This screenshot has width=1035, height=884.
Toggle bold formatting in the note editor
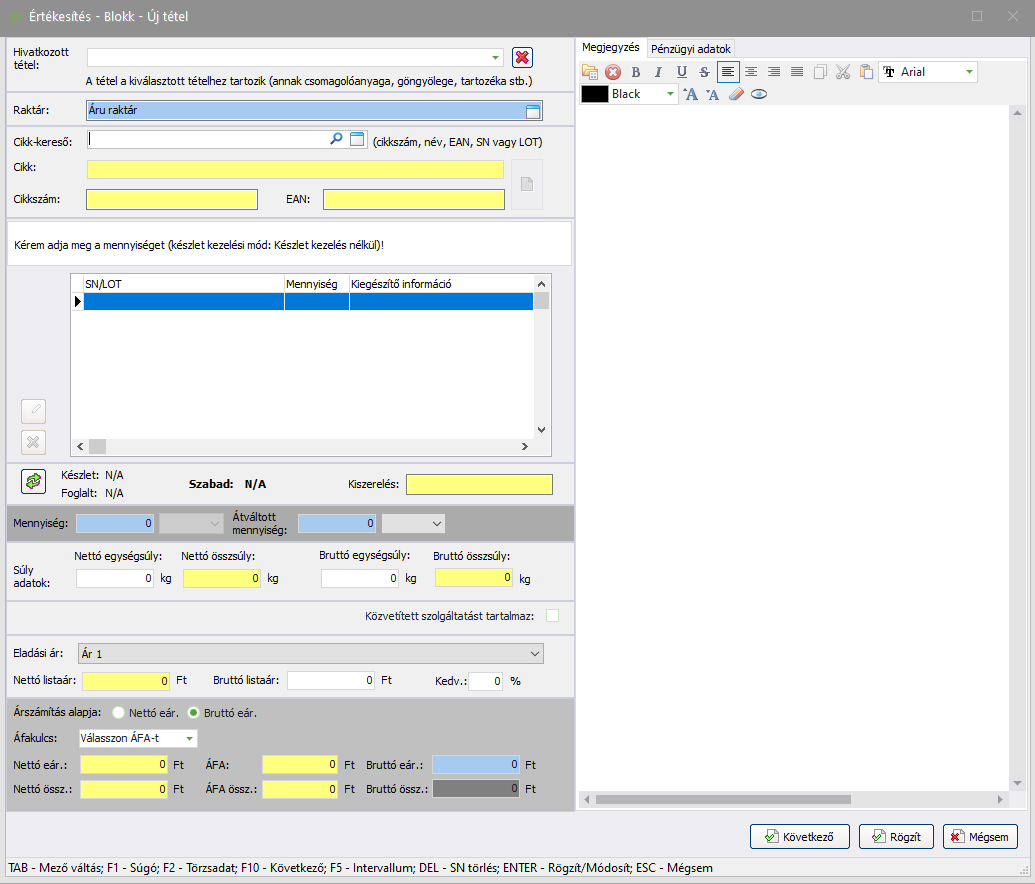coord(635,72)
